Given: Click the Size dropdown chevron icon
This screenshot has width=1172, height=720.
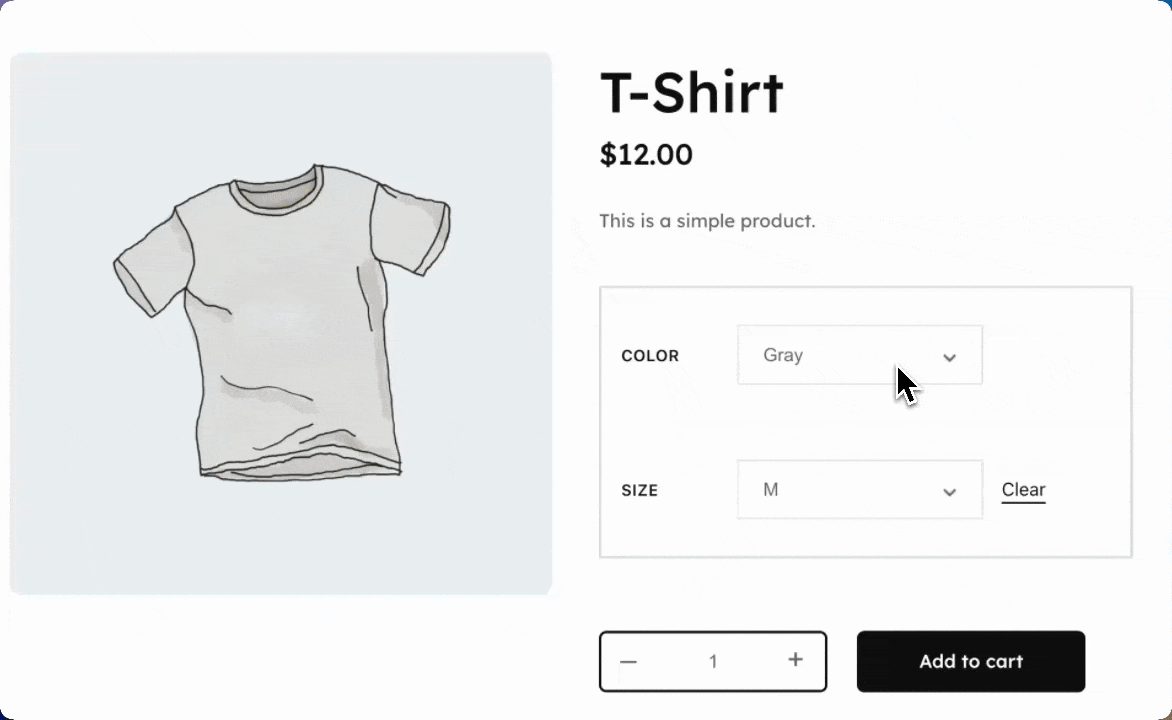Looking at the screenshot, I should point(949,492).
